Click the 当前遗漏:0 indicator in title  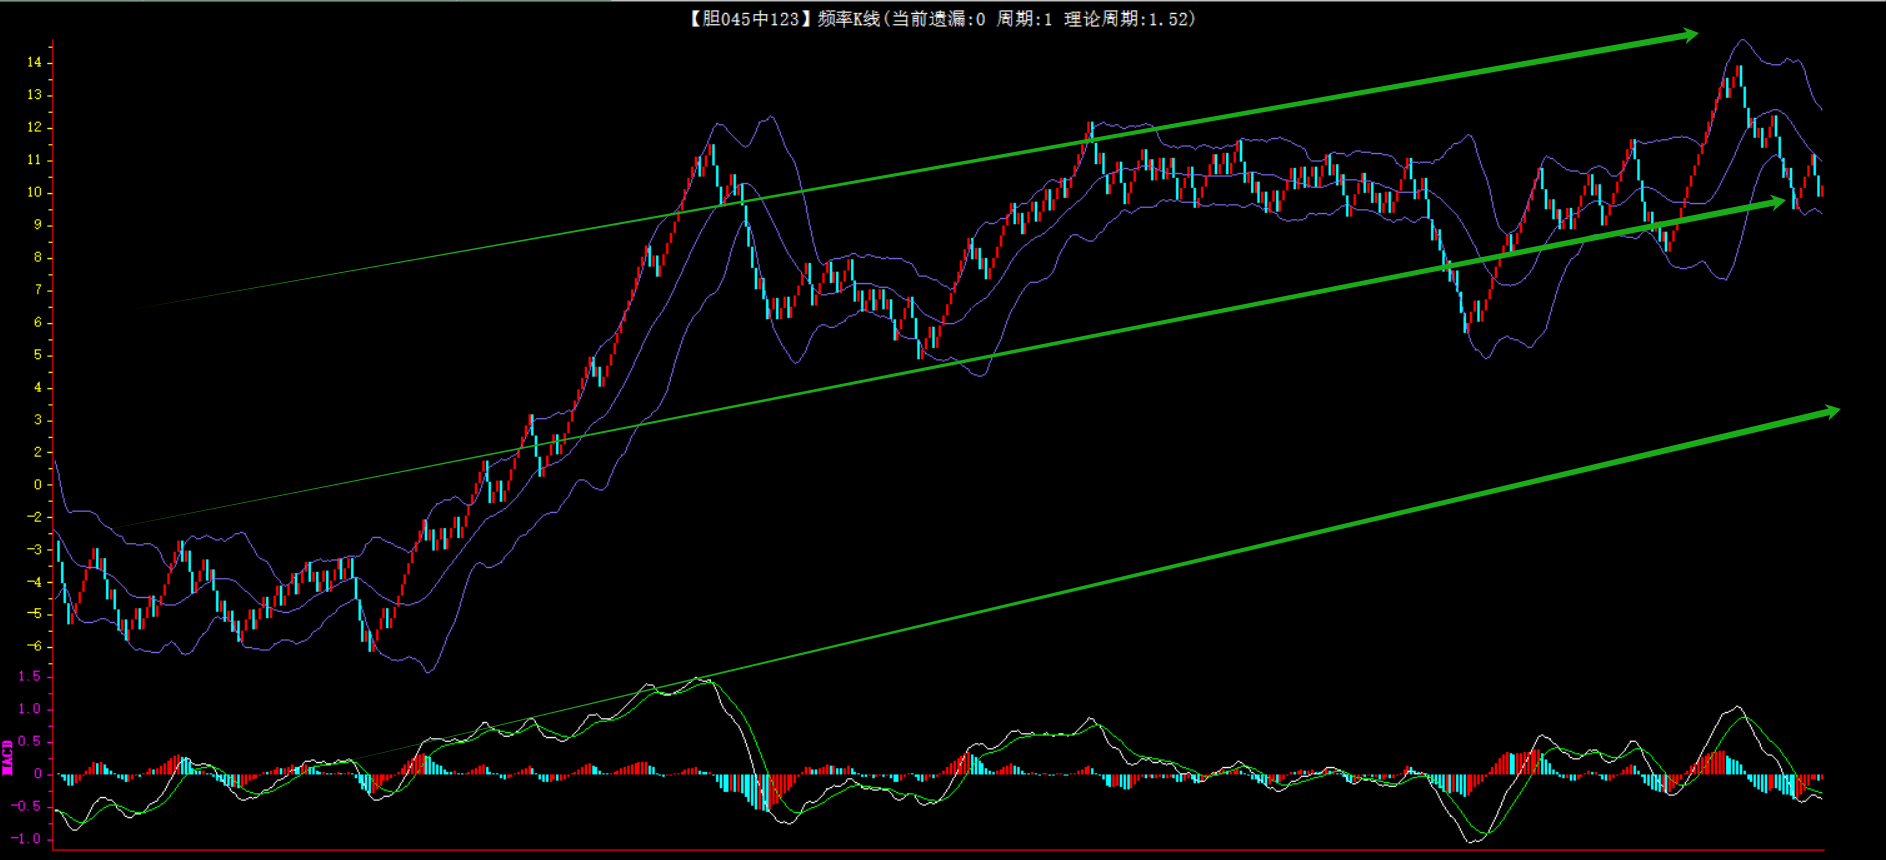click(x=938, y=19)
